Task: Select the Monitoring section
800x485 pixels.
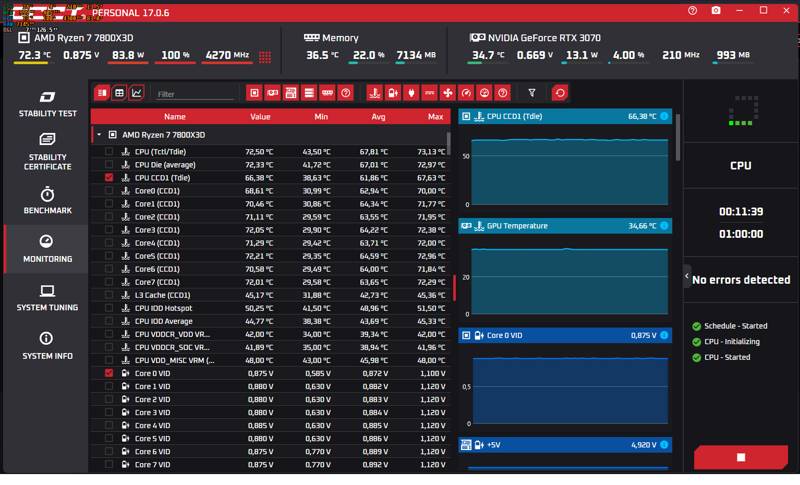Action: (47, 249)
